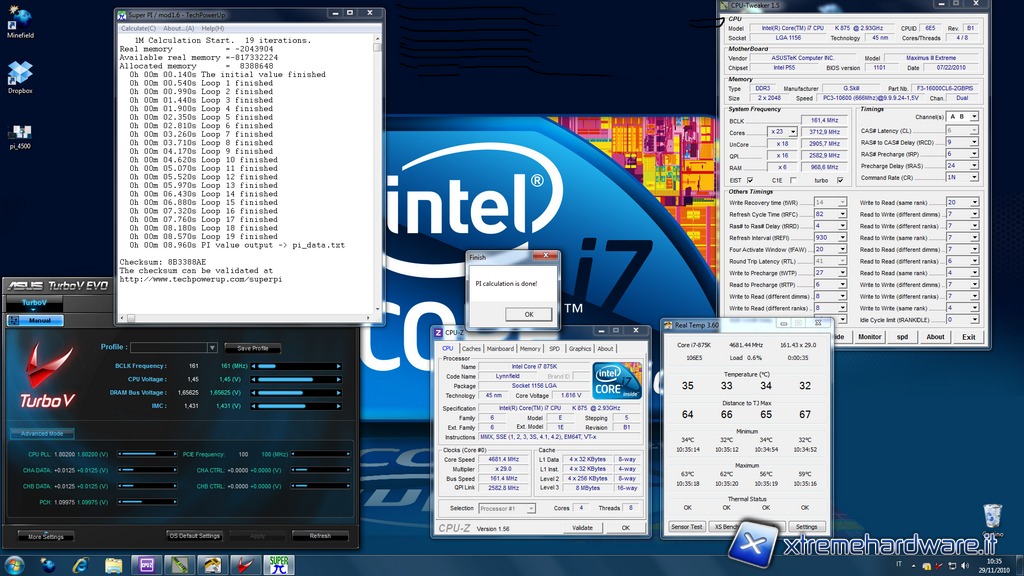1024x576 pixels.
Task: Adjust the CPU Voltage slider in TurboV
Action: pos(295,380)
